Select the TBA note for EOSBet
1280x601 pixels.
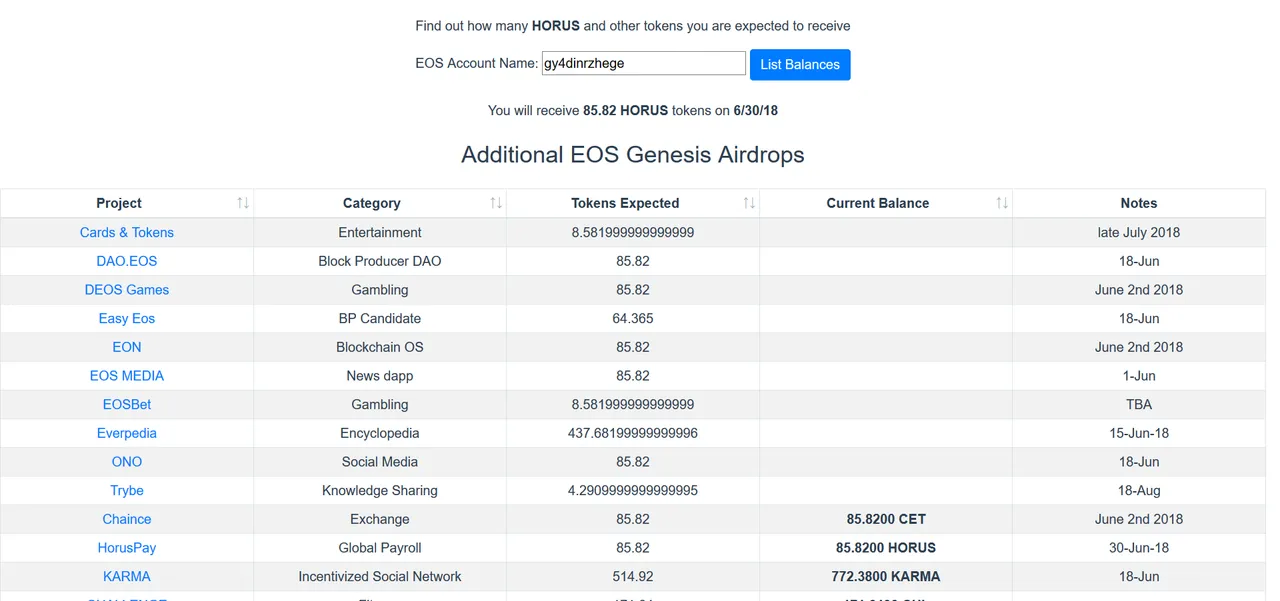click(1139, 404)
